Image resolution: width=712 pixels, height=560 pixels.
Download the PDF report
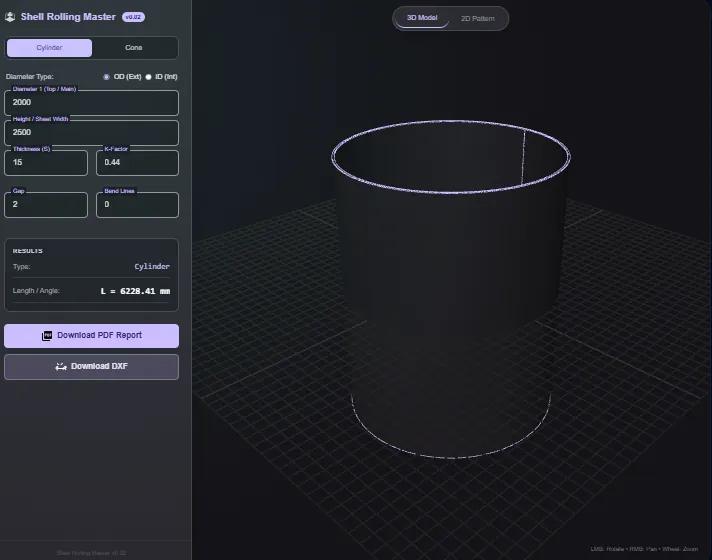pyautogui.click(x=91, y=336)
